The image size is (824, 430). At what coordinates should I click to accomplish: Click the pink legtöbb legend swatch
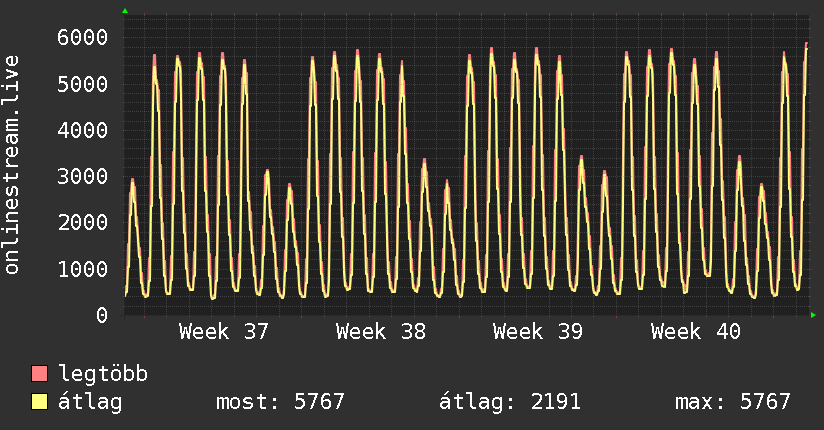pyautogui.click(x=39, y=373)
